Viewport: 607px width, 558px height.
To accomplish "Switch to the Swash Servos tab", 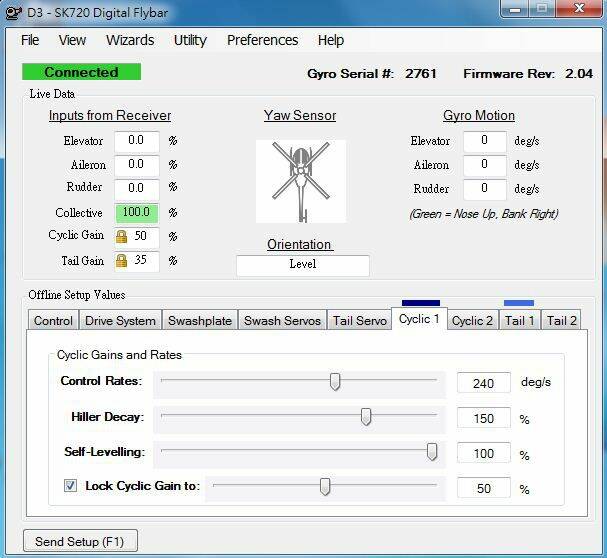I will (282, 321).
